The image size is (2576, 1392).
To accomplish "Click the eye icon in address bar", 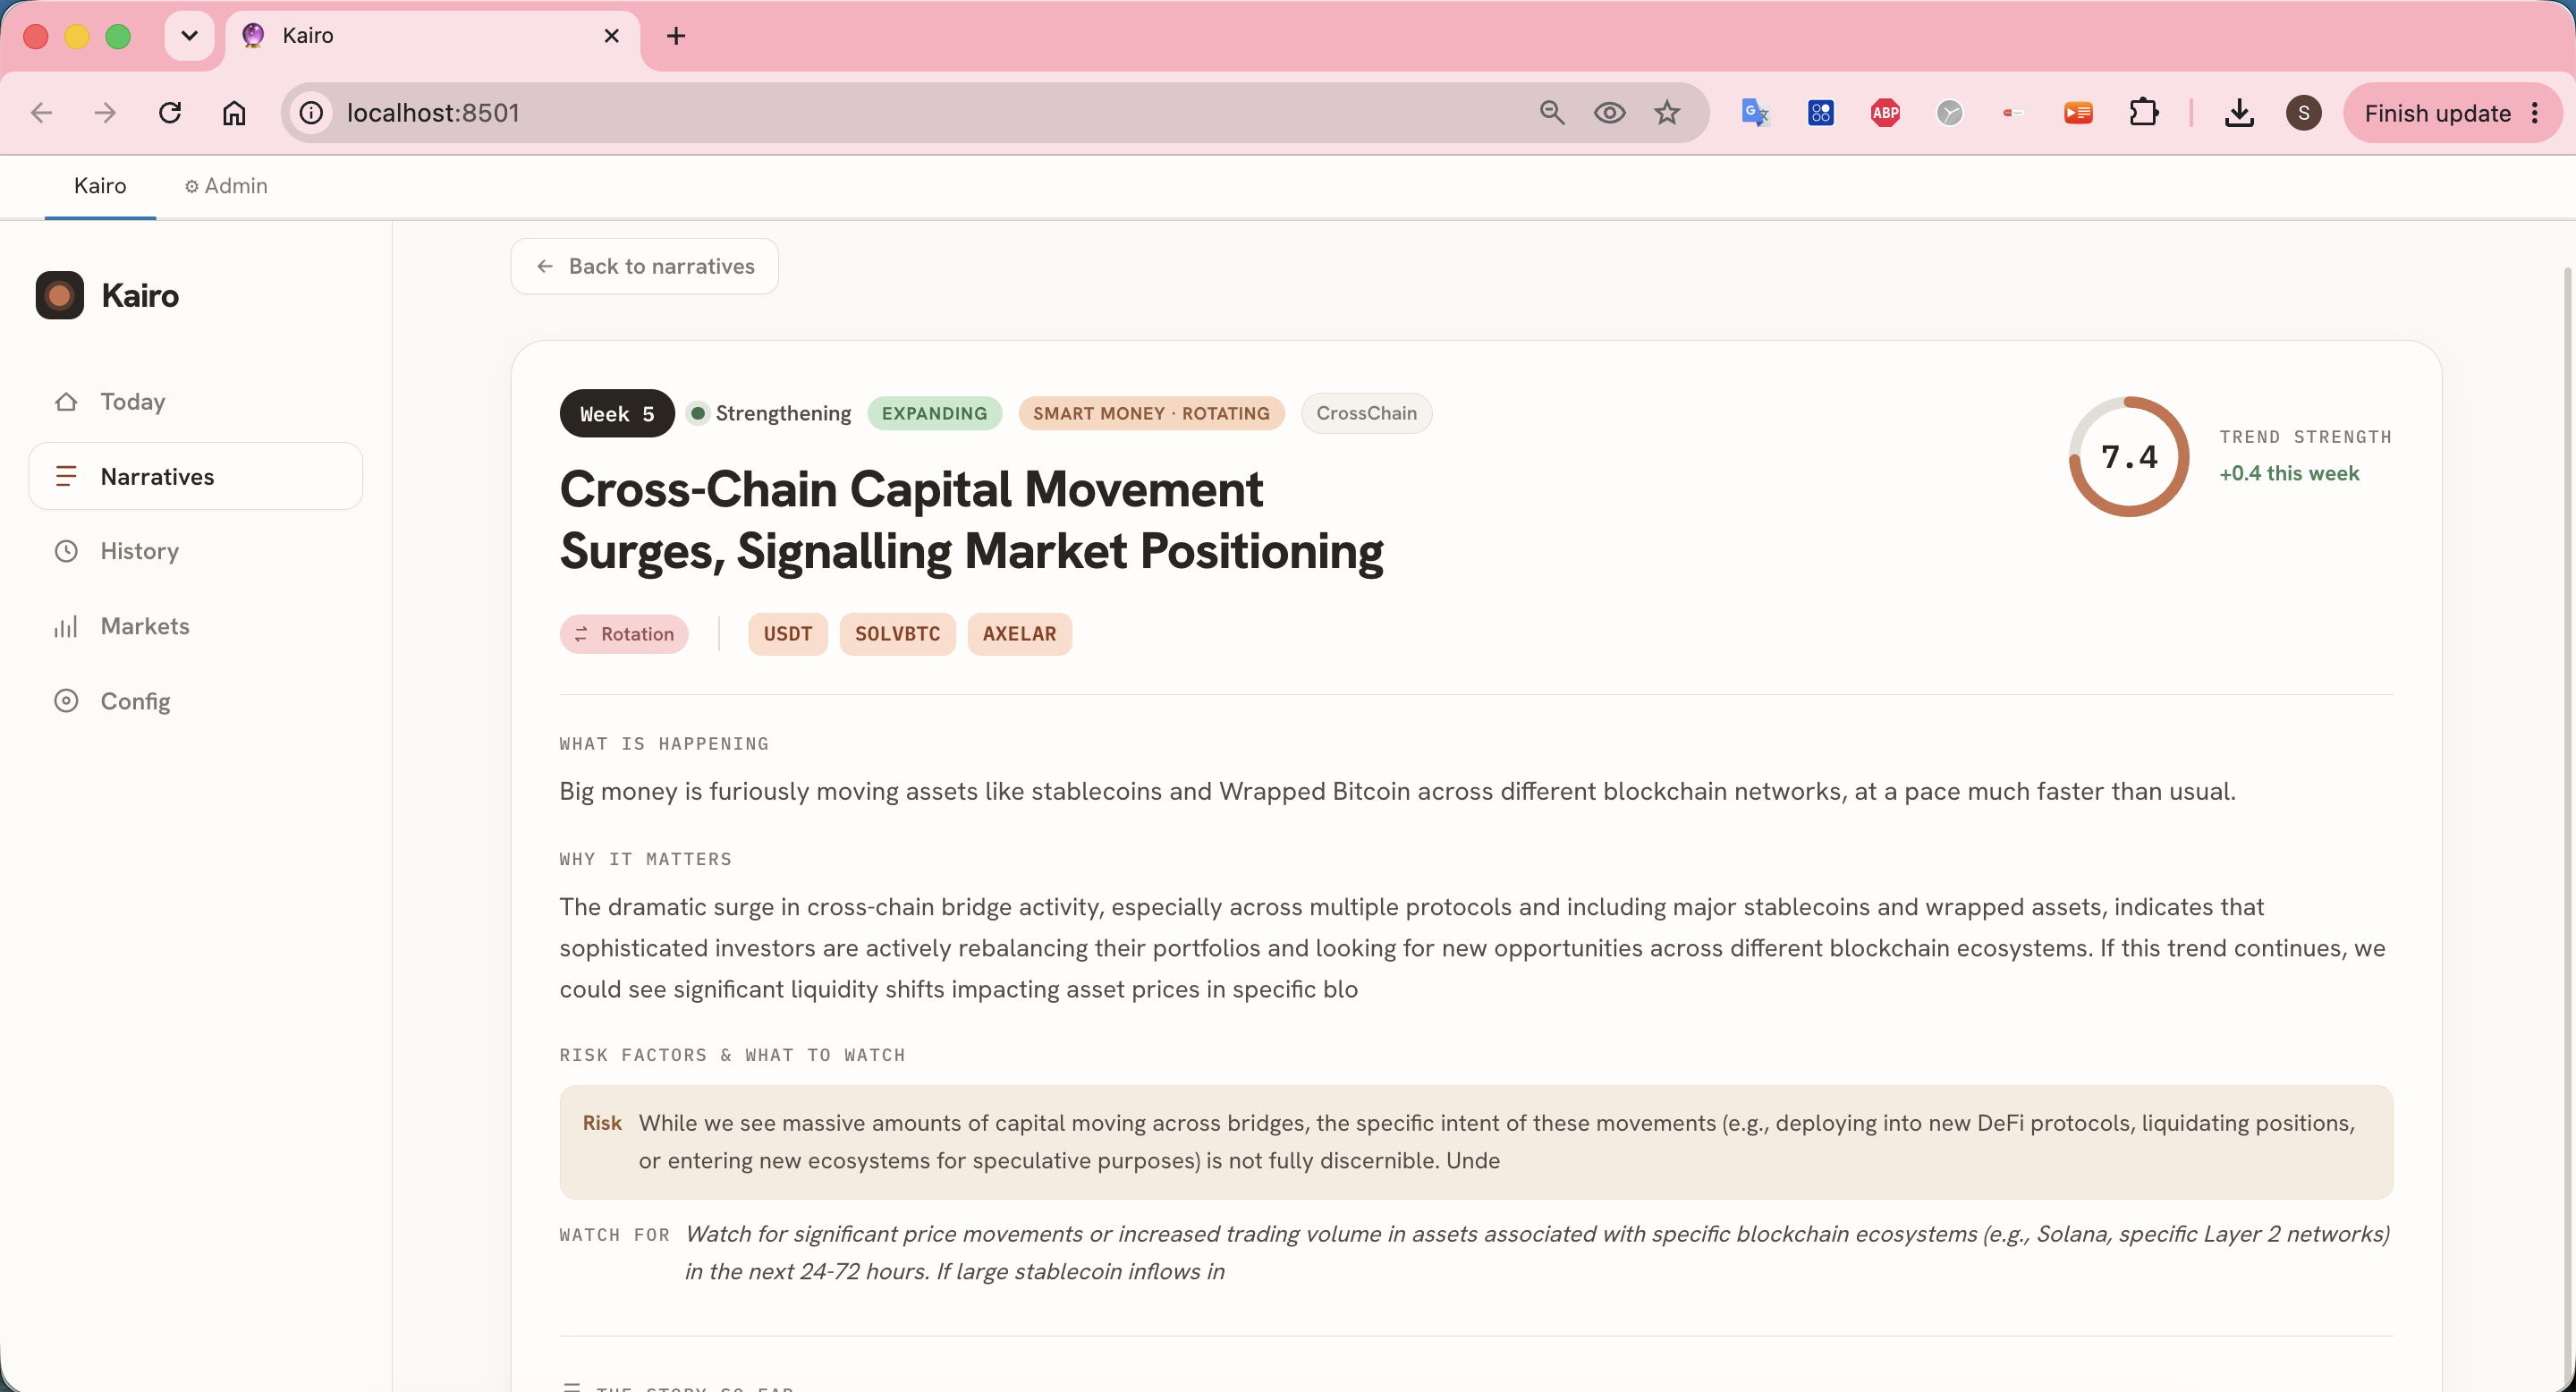I will [x=1609, y=113].
